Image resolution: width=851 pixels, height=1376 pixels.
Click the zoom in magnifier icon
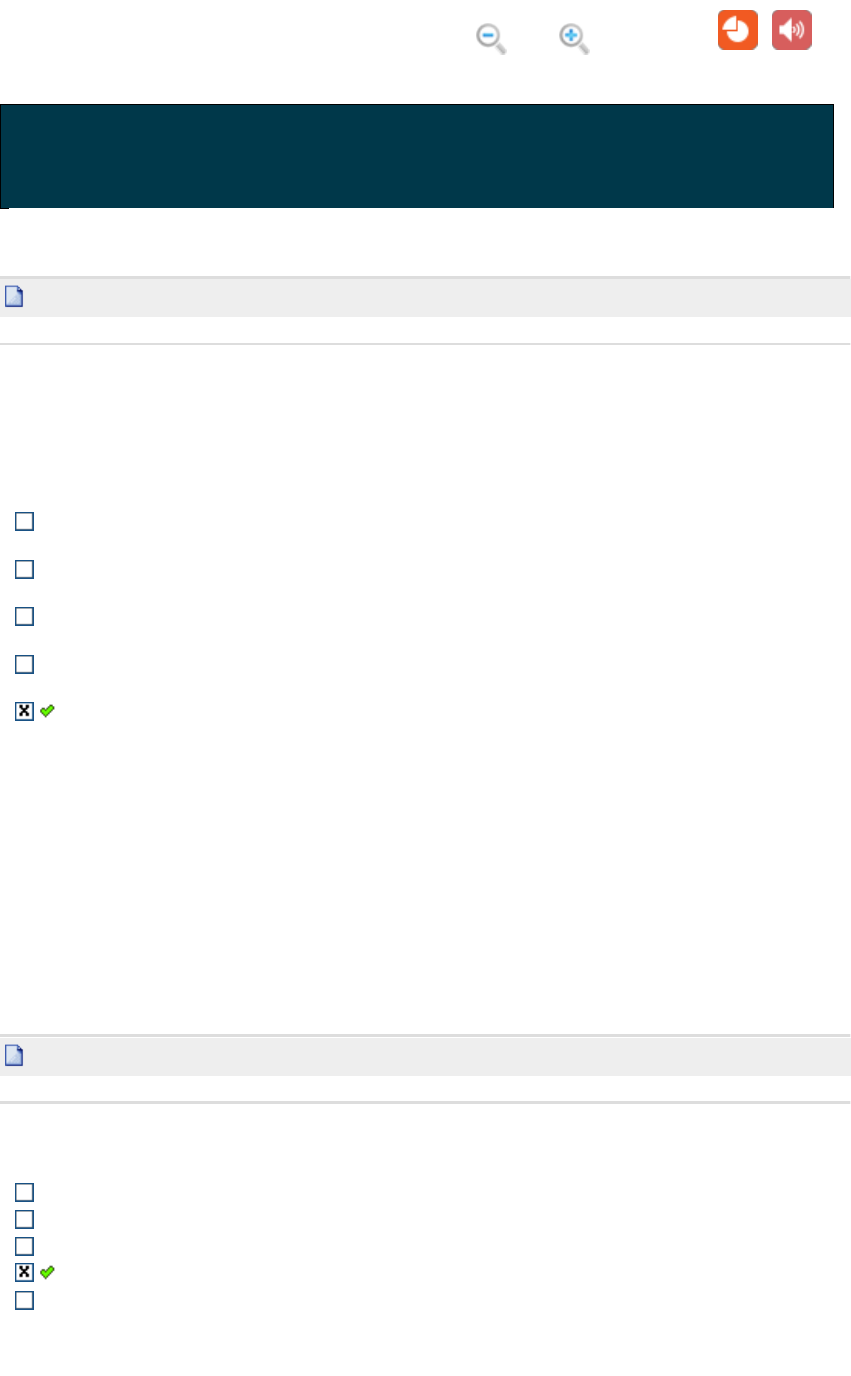(x=572, y=38)
